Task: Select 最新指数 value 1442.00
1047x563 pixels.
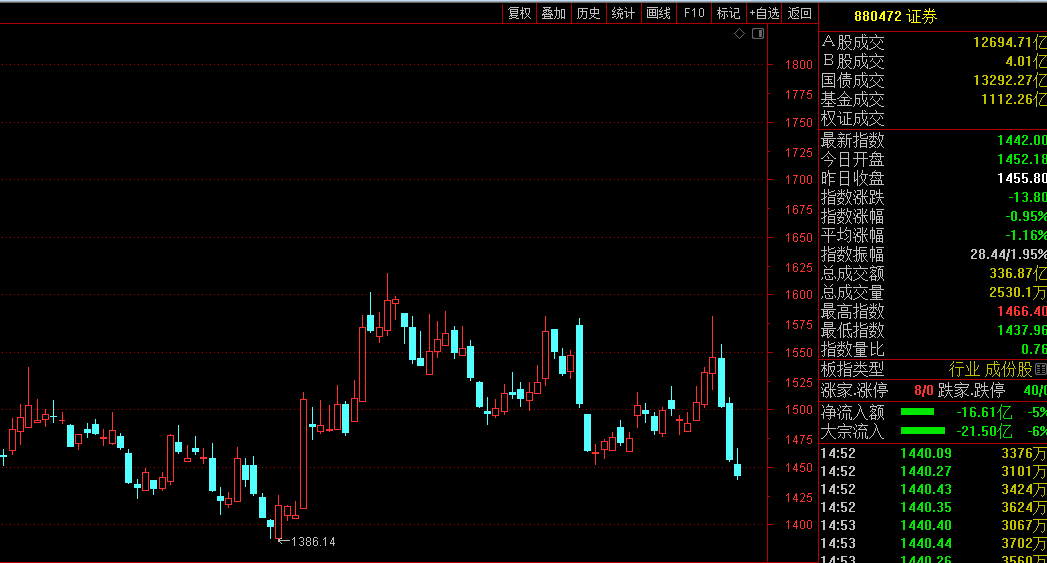Action: [1022, 140]
